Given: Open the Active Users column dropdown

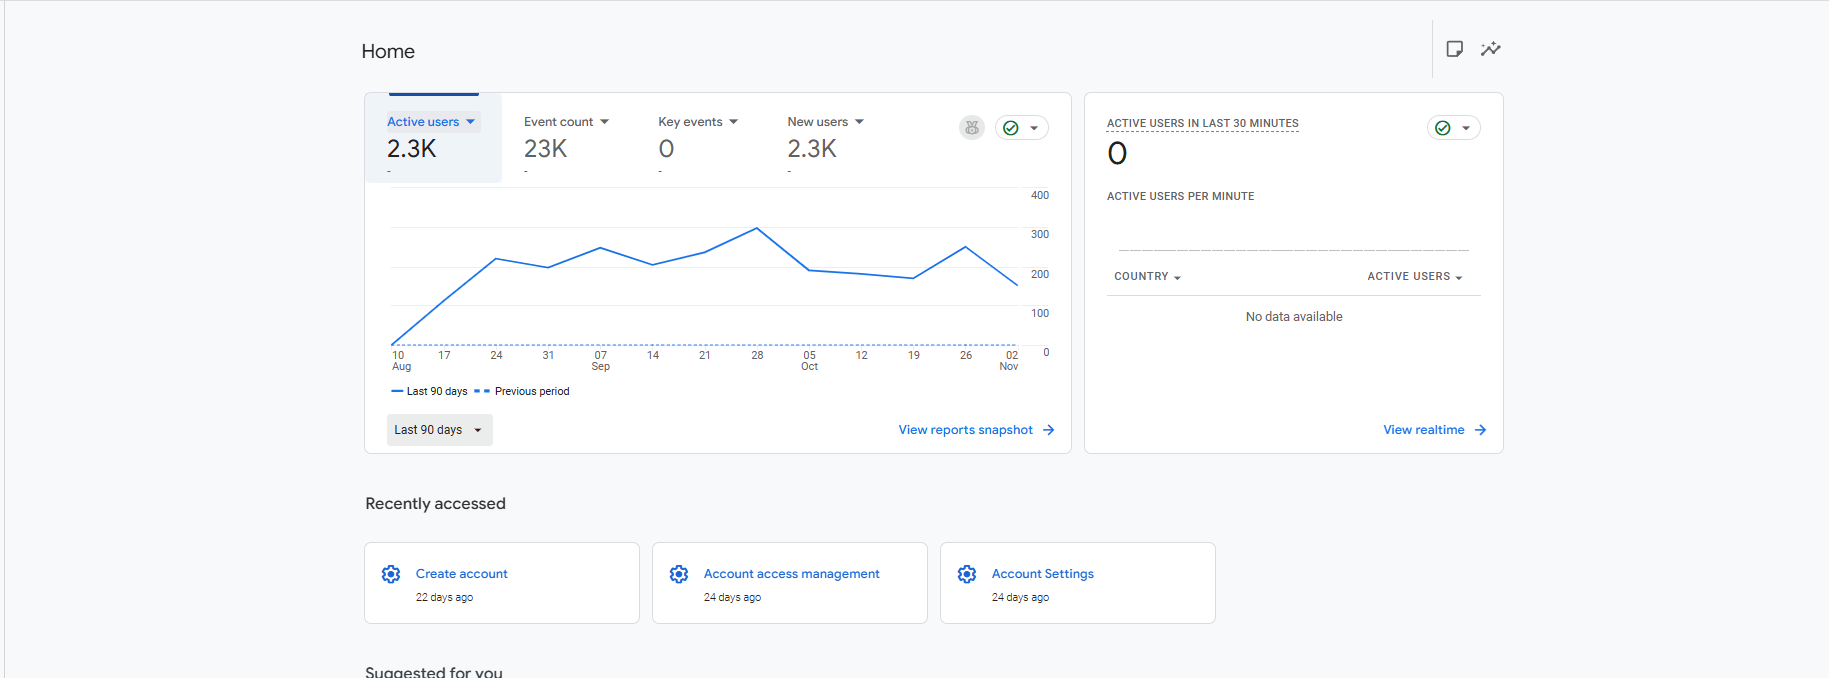Looking at the screenshot, I should click(x=1414, y=277).
